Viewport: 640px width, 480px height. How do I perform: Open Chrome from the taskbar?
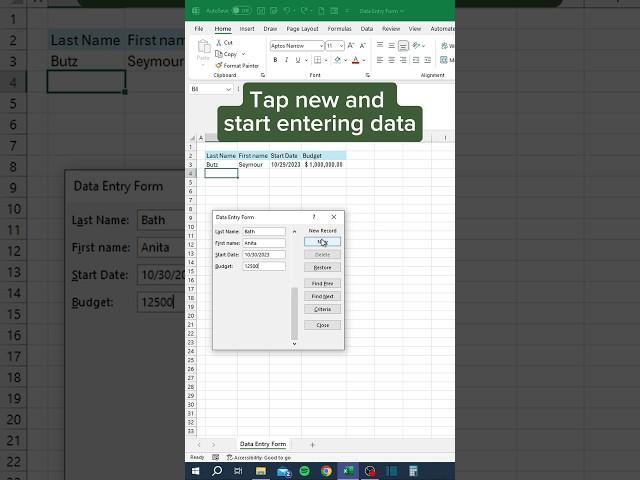326,471
